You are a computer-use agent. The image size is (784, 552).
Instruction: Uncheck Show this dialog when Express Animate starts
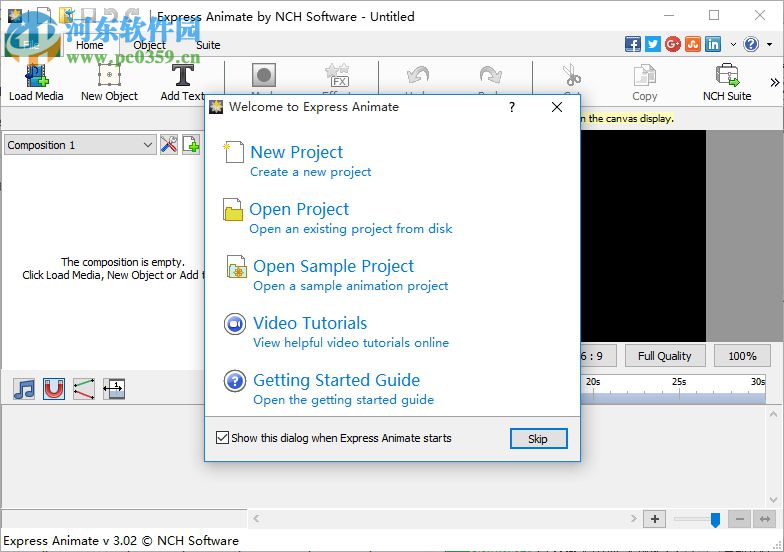click(x=222, y=438)
